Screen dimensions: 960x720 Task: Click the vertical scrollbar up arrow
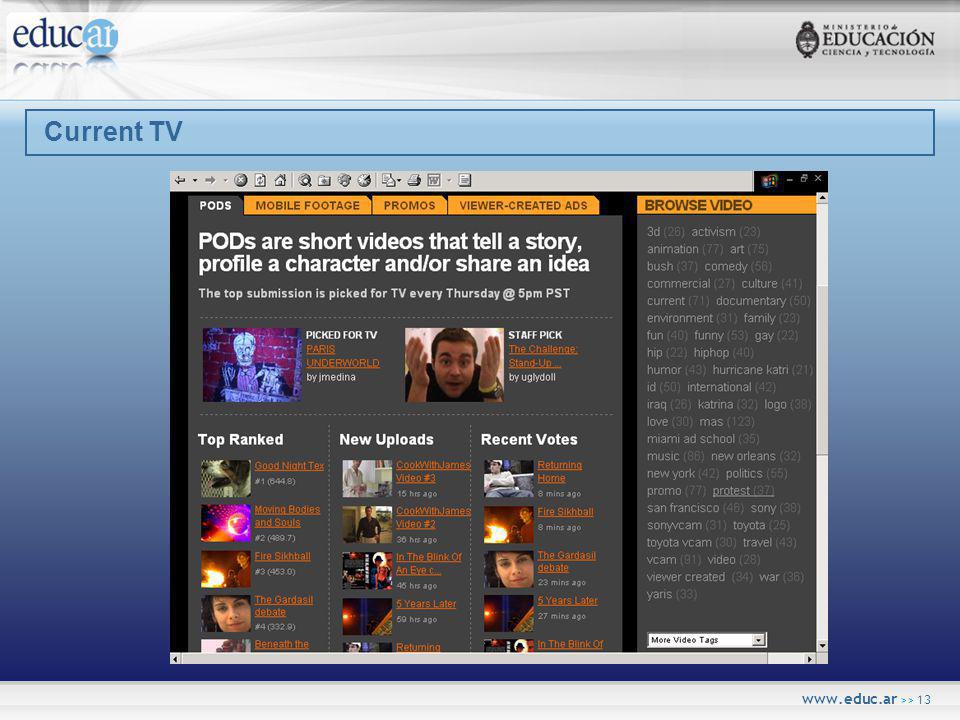[x=822, y=198]
